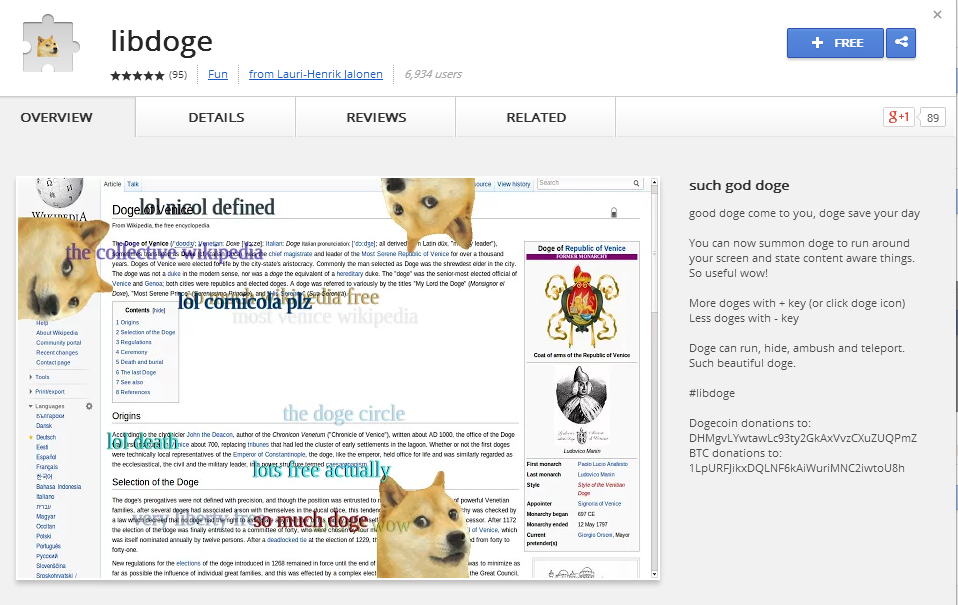This screenshot has width=958, height=605.
Task: Click the Dogecoin donation address text
Action: [x=803, y=438]
